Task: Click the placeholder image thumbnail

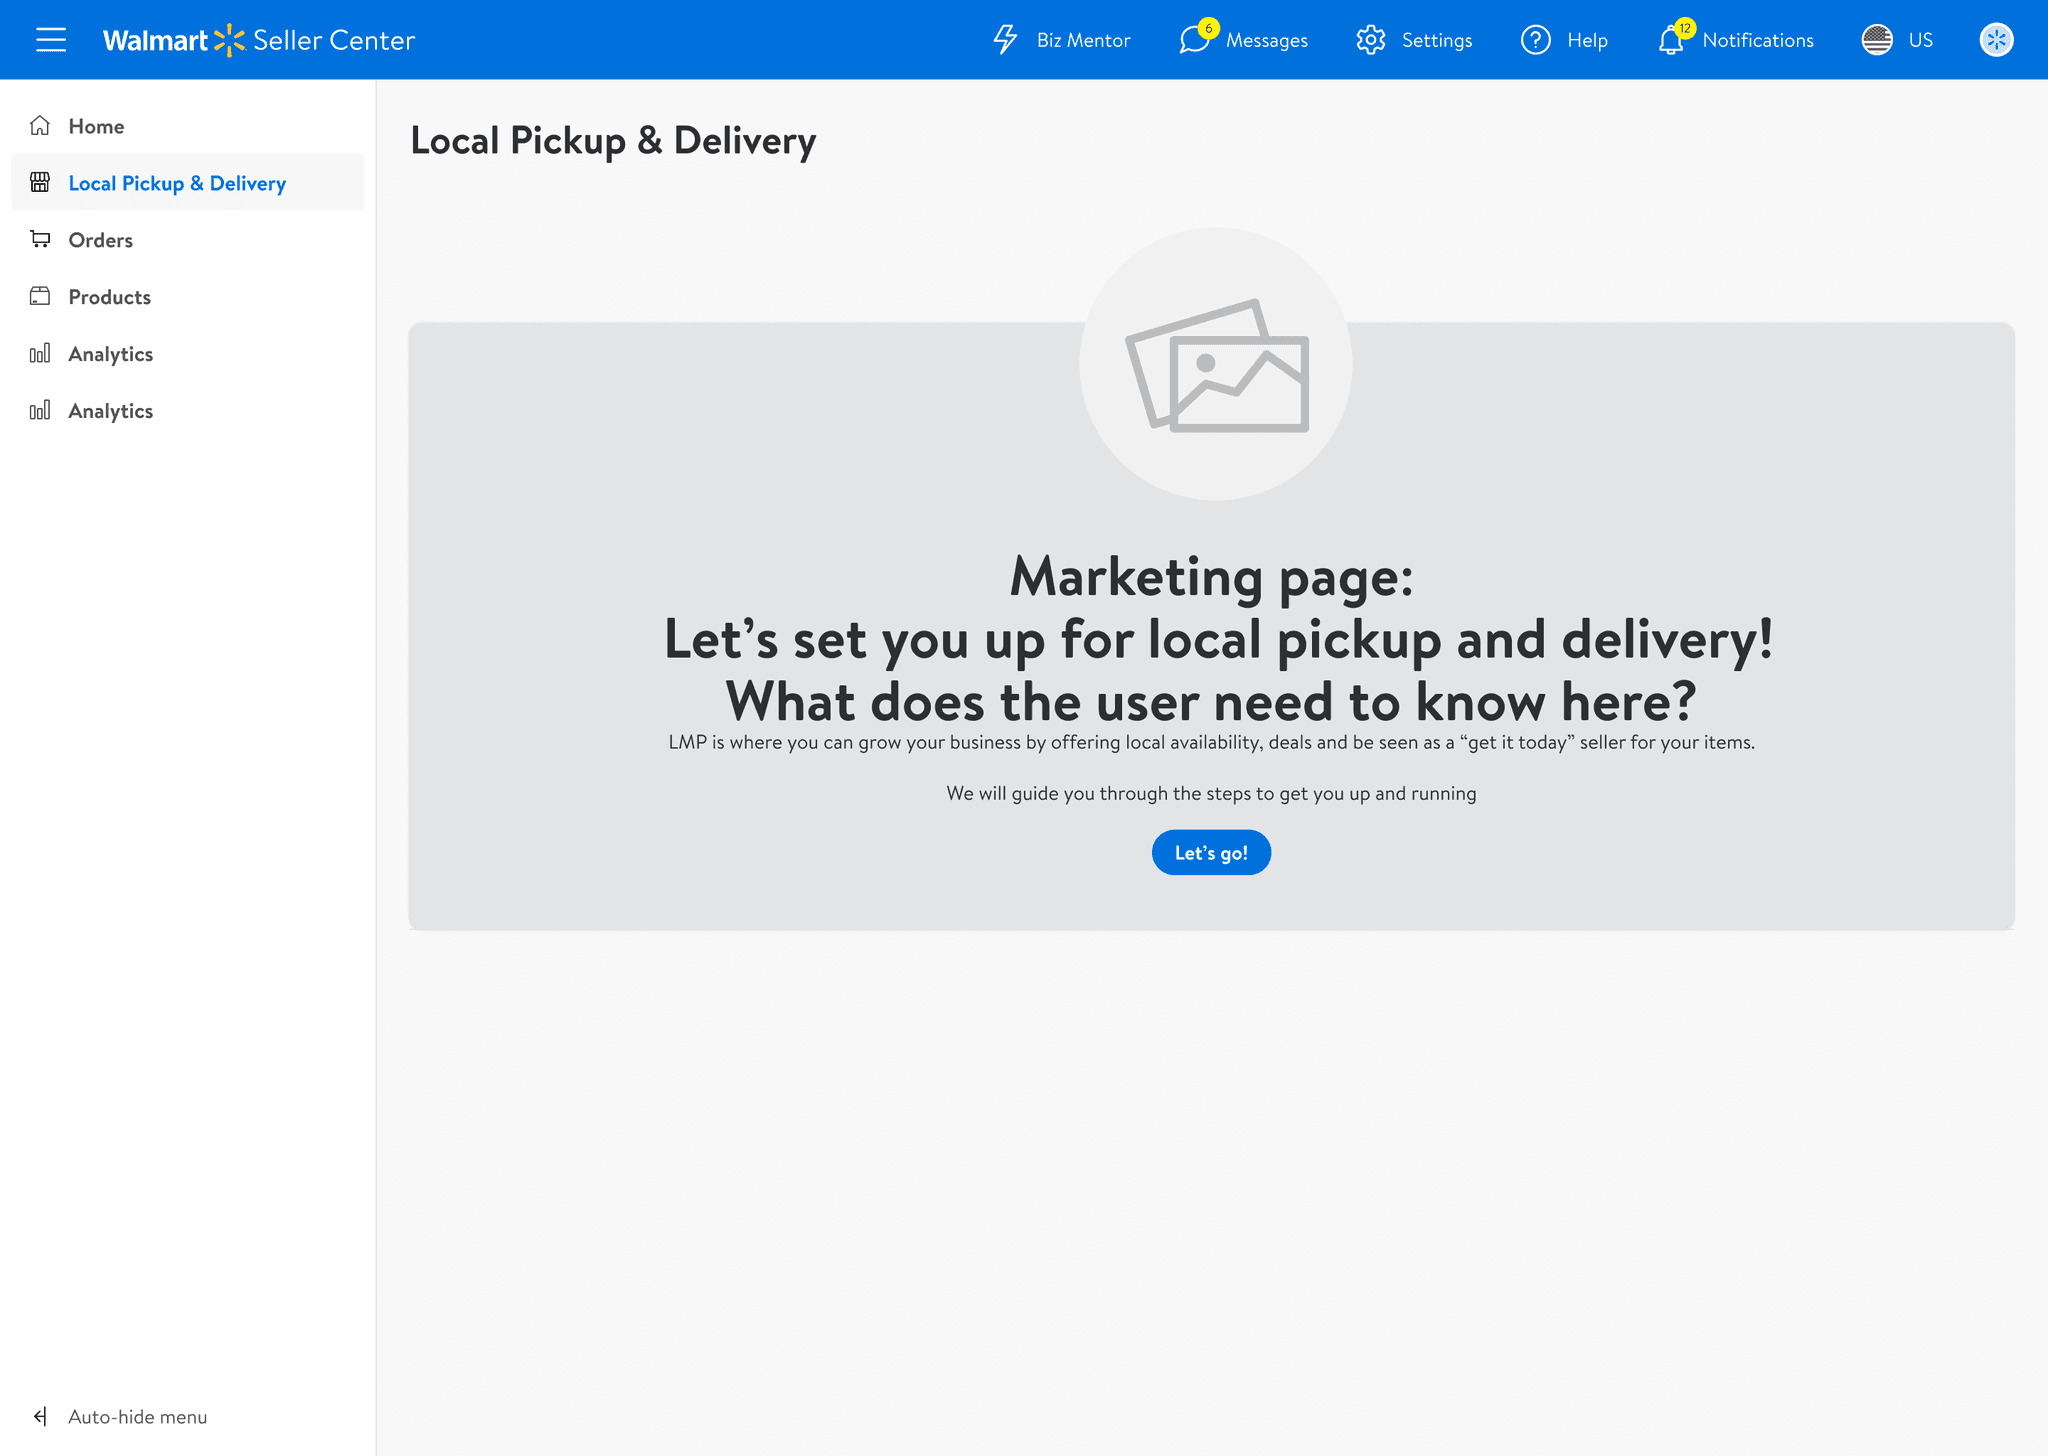Action: (x=1216, y=365)
